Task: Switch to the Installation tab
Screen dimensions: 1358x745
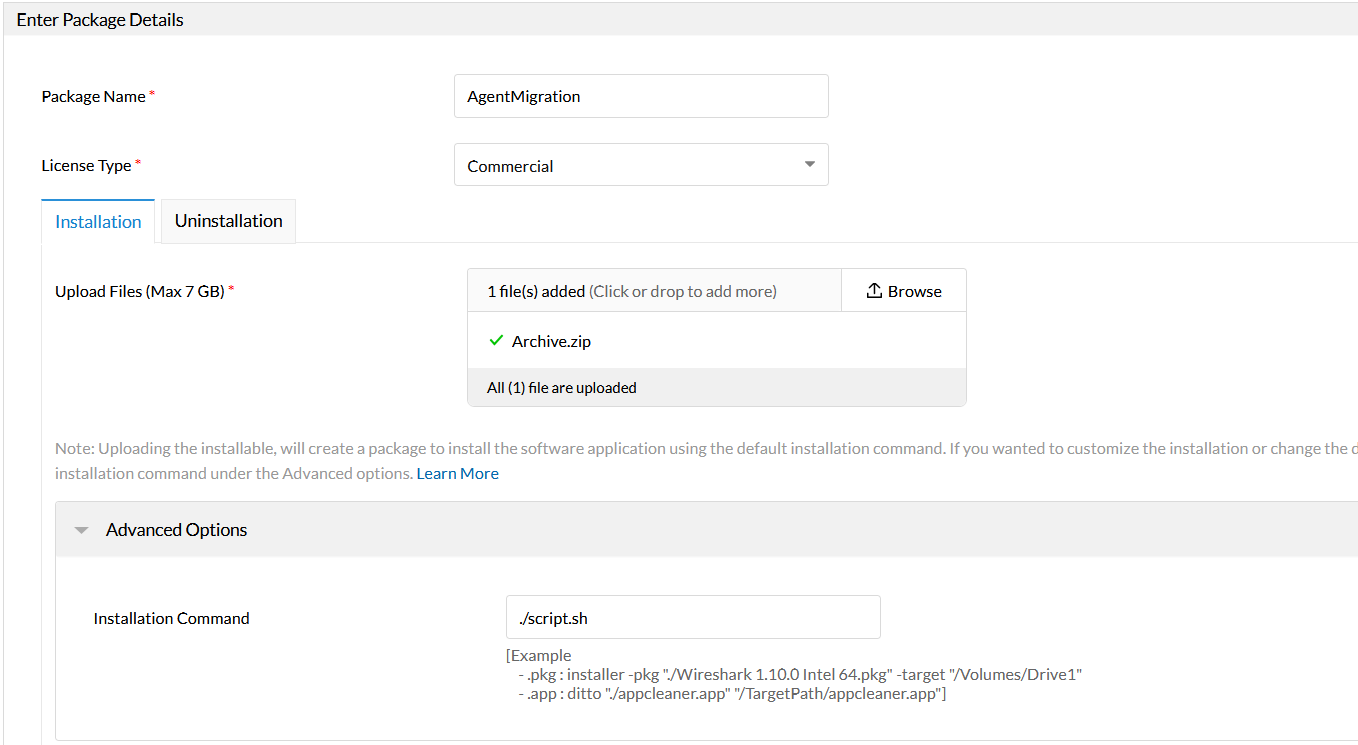Action: 98,222
